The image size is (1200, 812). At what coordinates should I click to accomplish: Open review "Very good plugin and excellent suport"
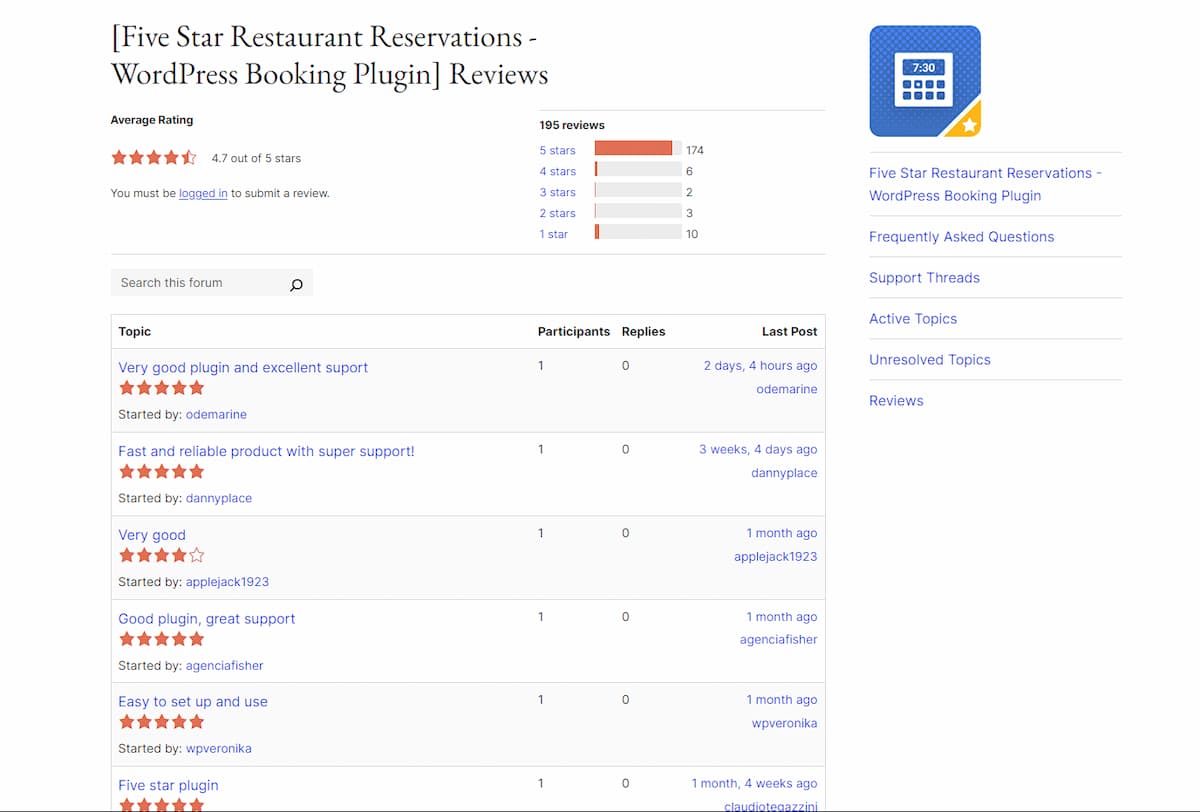point(243,367)
